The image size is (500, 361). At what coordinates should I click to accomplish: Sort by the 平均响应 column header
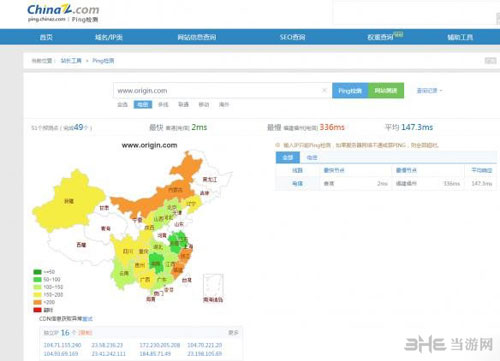tap(482, 170)
